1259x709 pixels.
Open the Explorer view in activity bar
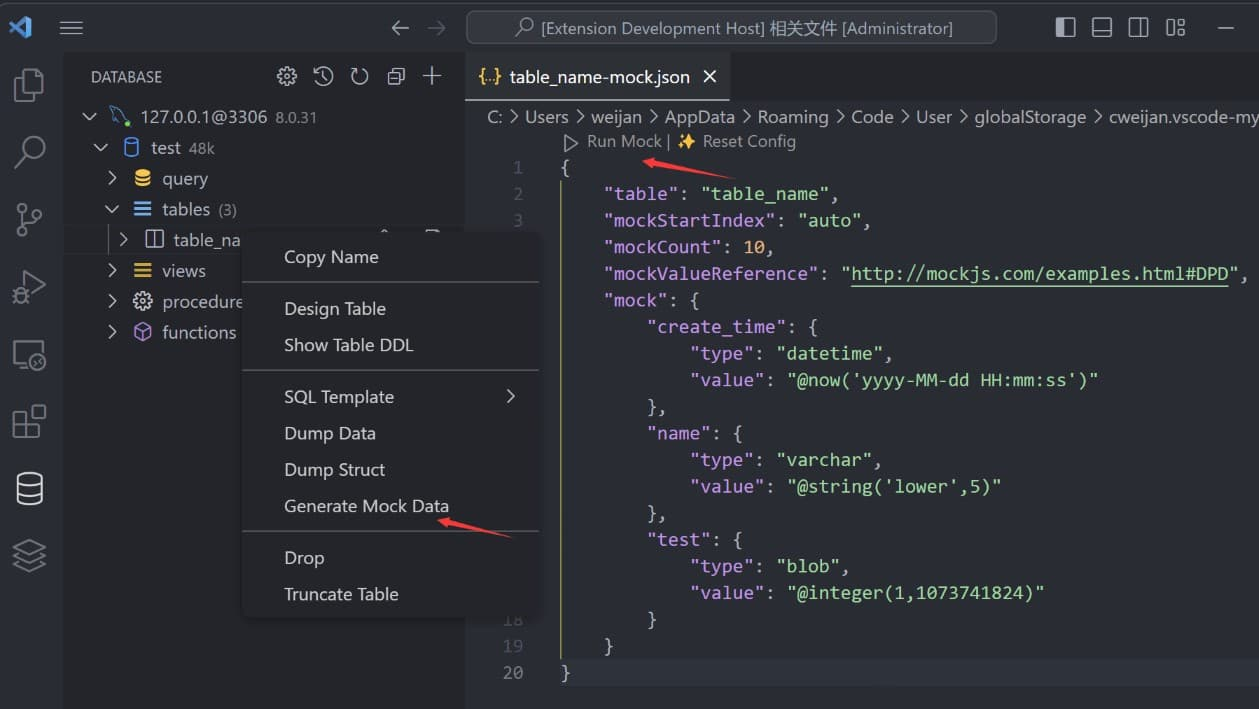[x=29, y=85]
